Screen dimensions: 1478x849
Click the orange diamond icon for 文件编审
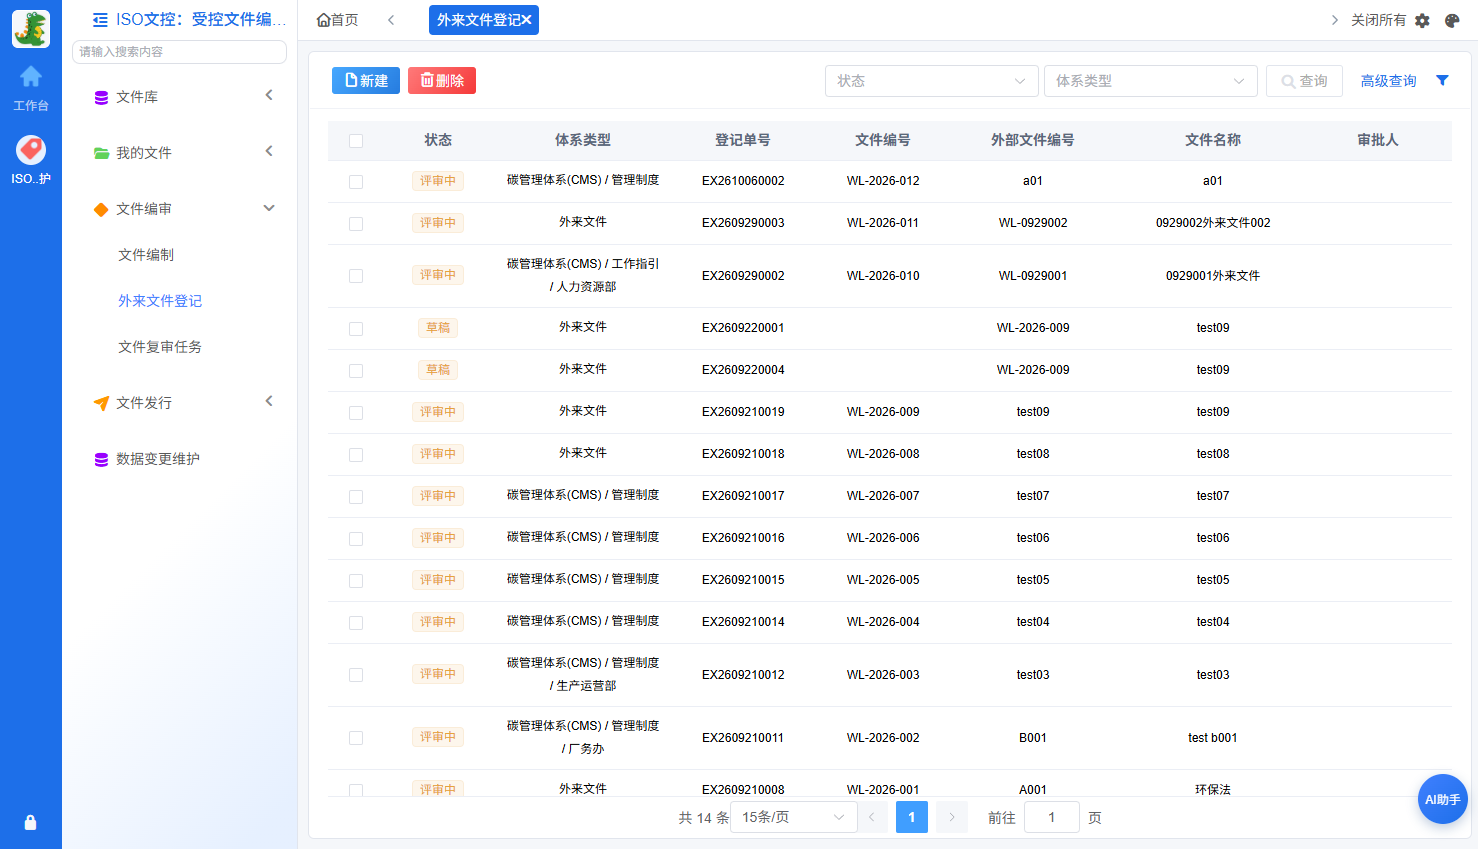coord(101,209)
